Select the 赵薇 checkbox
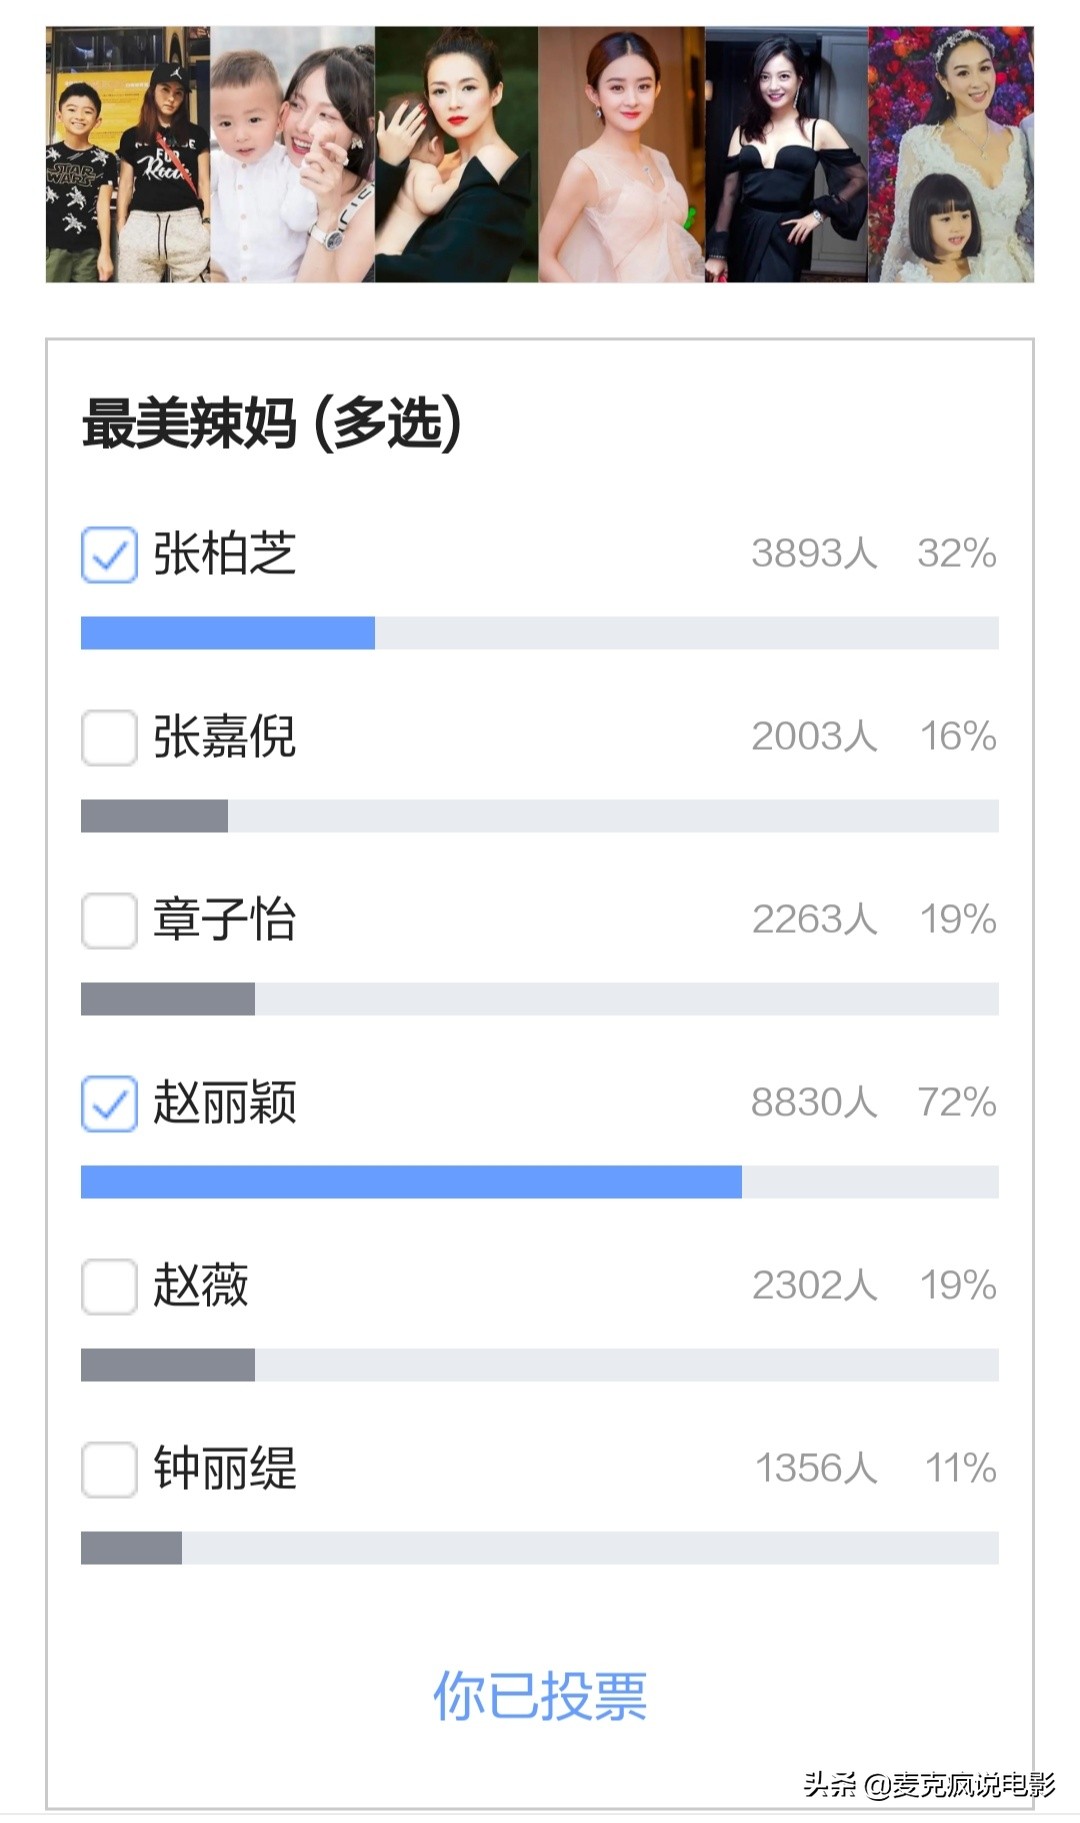Screen dimensions: 1080x1823 [109, 1286]
